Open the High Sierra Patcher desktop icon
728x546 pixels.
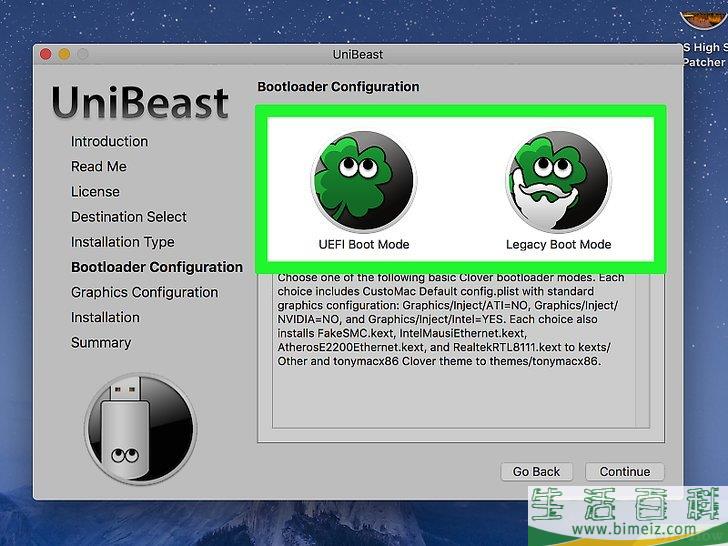pyautogui.click(x=703, y=39)
